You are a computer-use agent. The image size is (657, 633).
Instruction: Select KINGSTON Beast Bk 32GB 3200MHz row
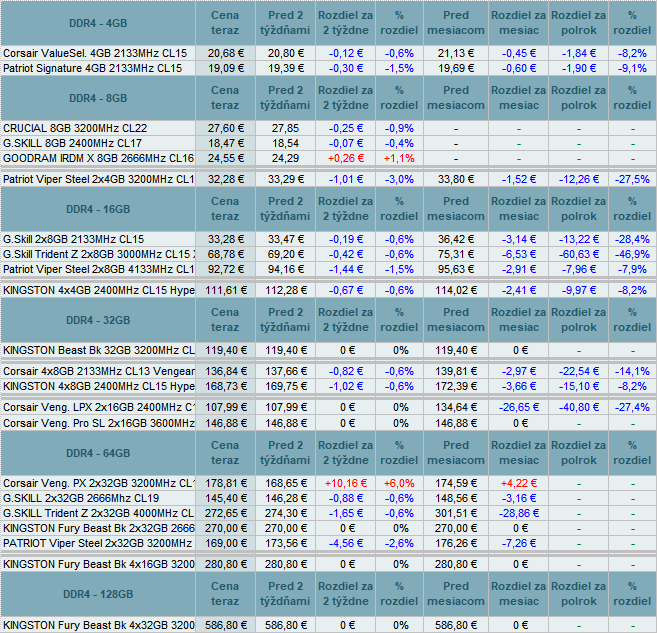[x=98, y=350]
